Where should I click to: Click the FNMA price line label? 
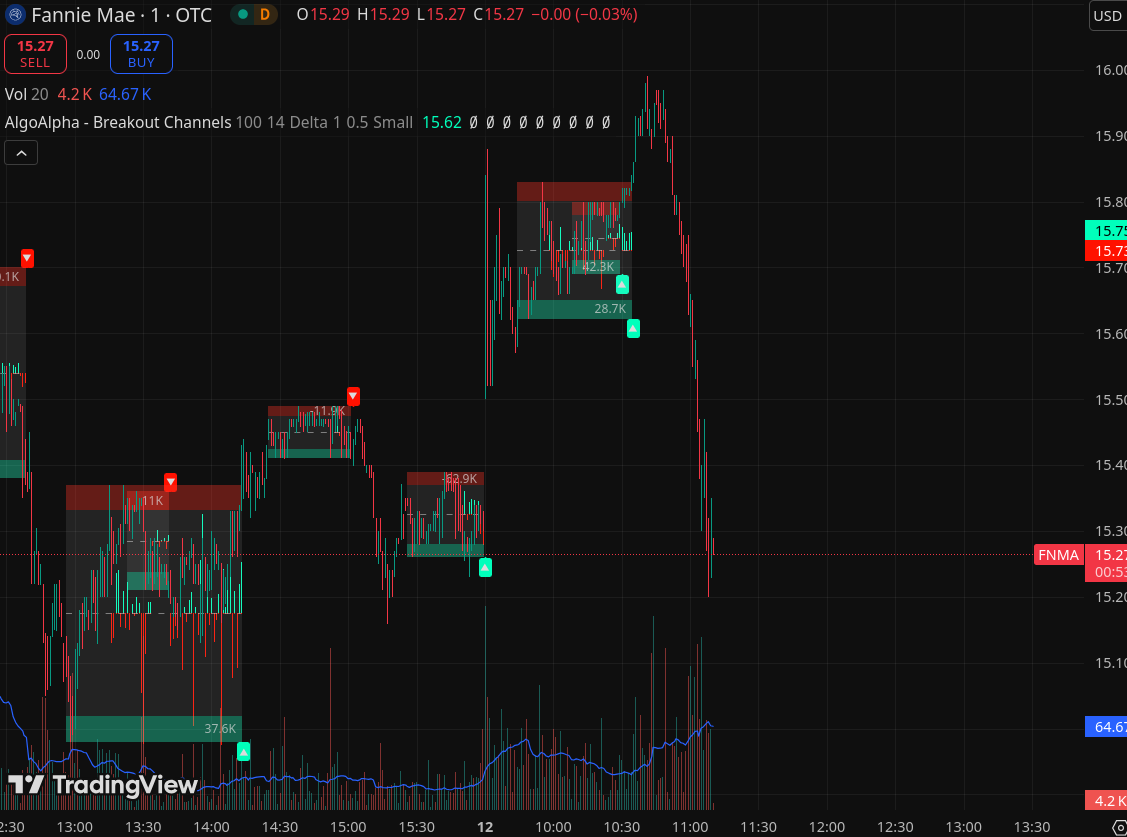coord(1059,555)
